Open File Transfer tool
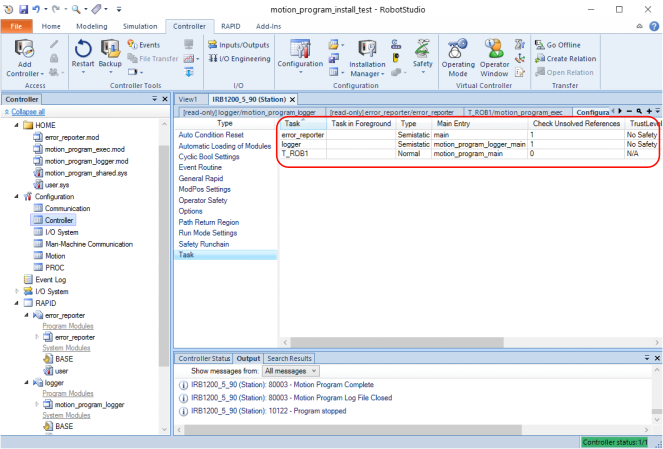 (x=153, y=58)
